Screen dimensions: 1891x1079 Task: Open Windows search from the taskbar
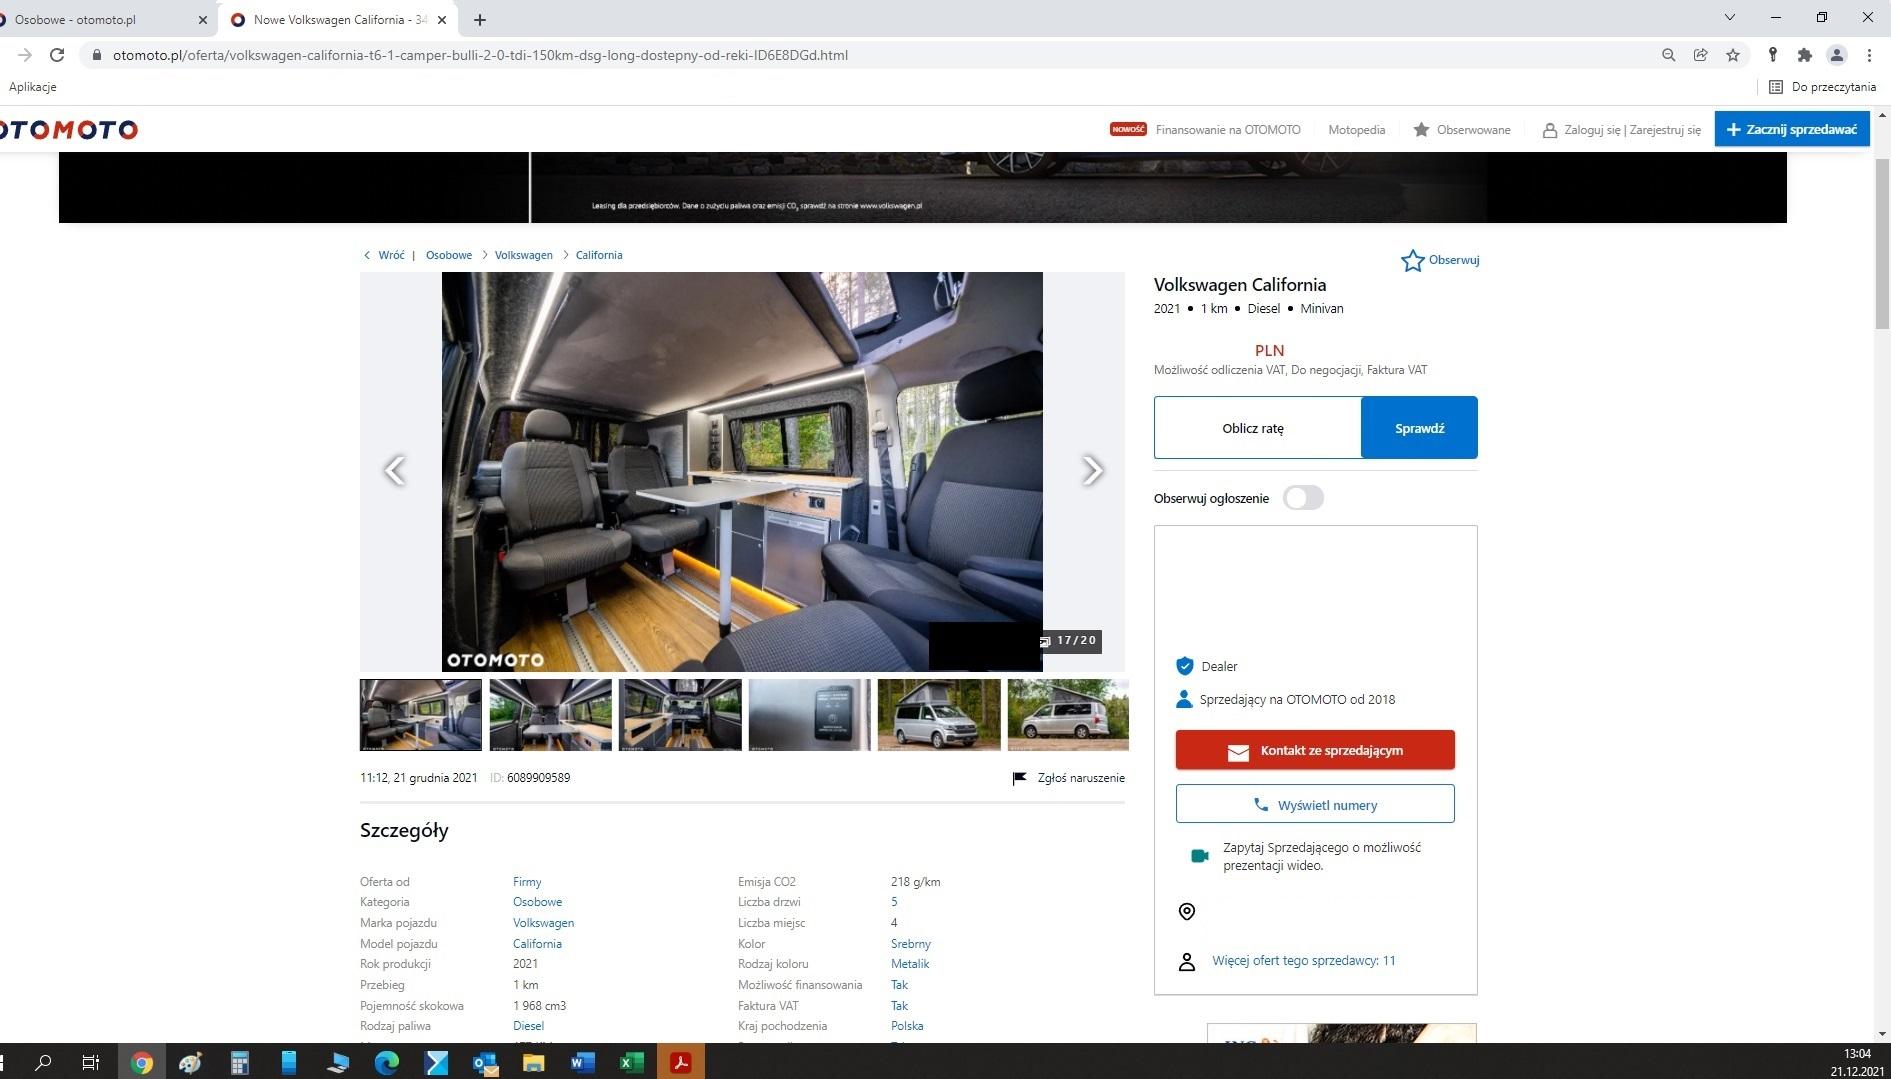(43, 1062)
